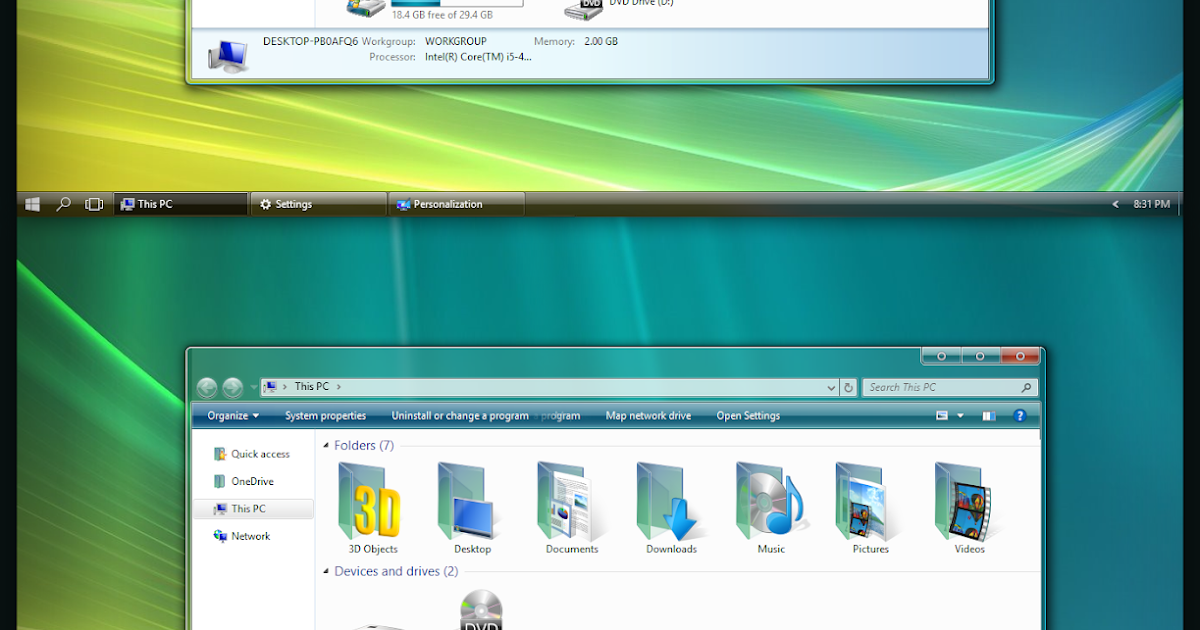Click Open Settings in the toolbar

(748, 416)
